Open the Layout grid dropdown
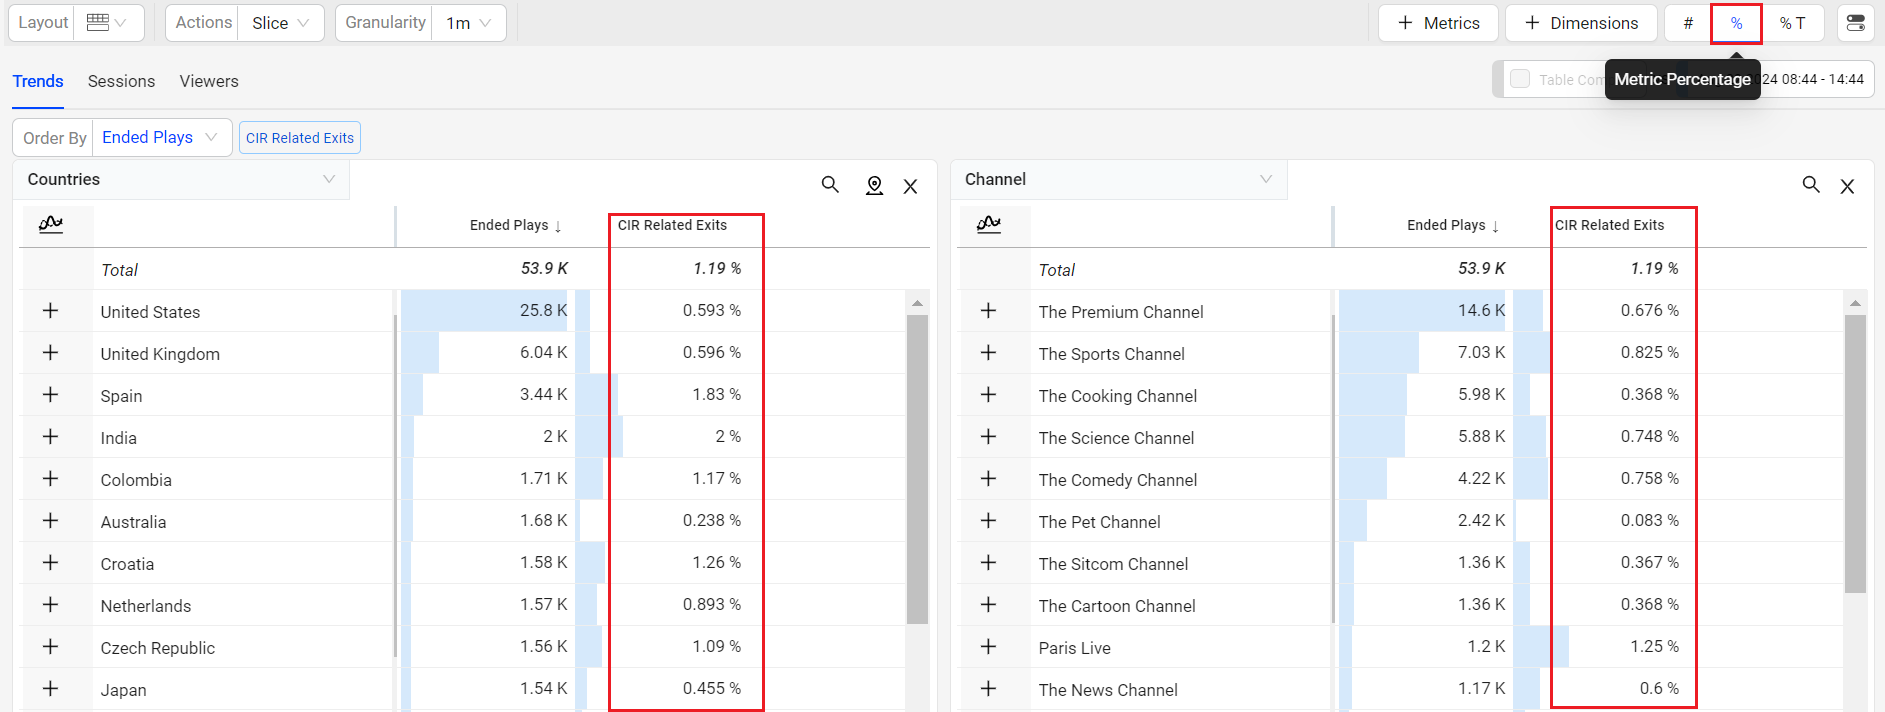This screenshot has width=1885, height=712. [x=108, y=23]
